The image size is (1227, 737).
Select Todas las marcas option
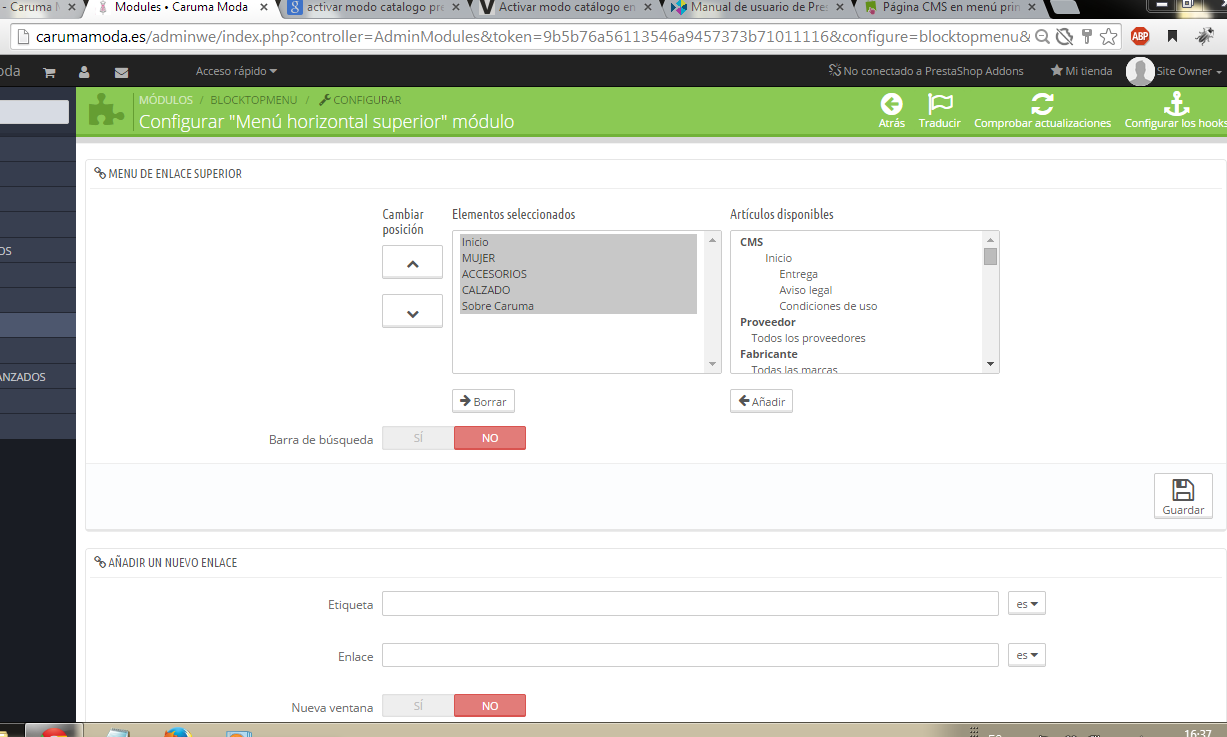794,369
